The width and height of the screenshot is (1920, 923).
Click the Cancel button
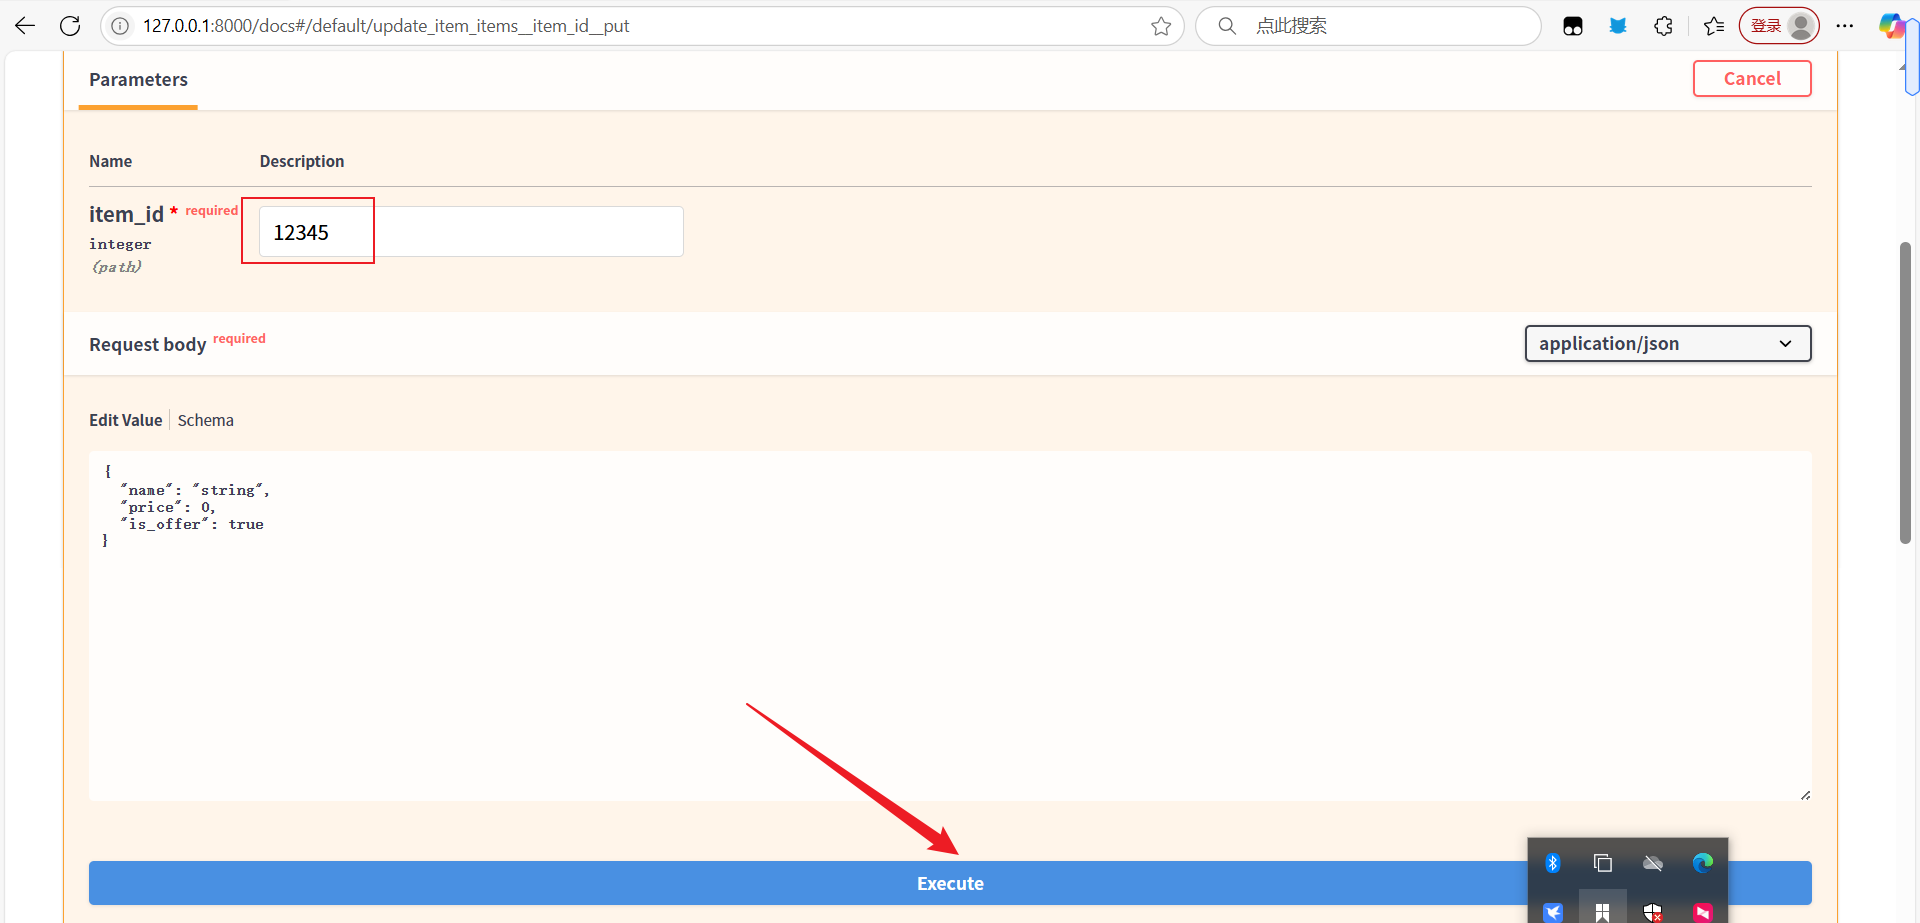1752,79
